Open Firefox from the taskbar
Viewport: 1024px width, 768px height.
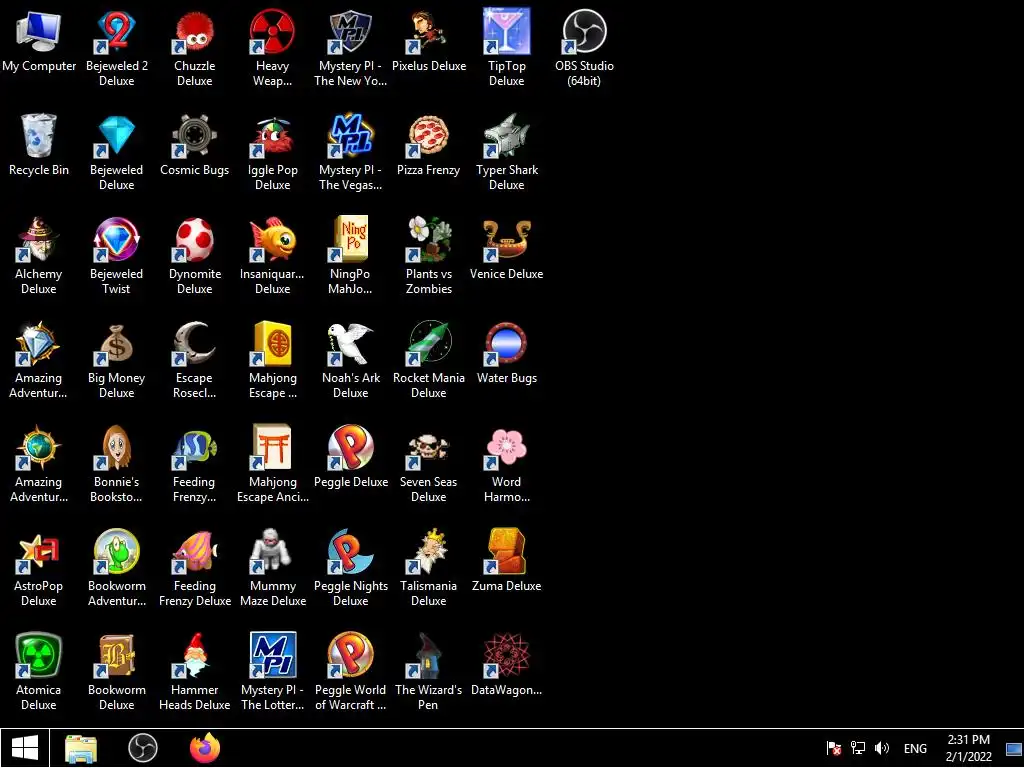pos(205,748)
